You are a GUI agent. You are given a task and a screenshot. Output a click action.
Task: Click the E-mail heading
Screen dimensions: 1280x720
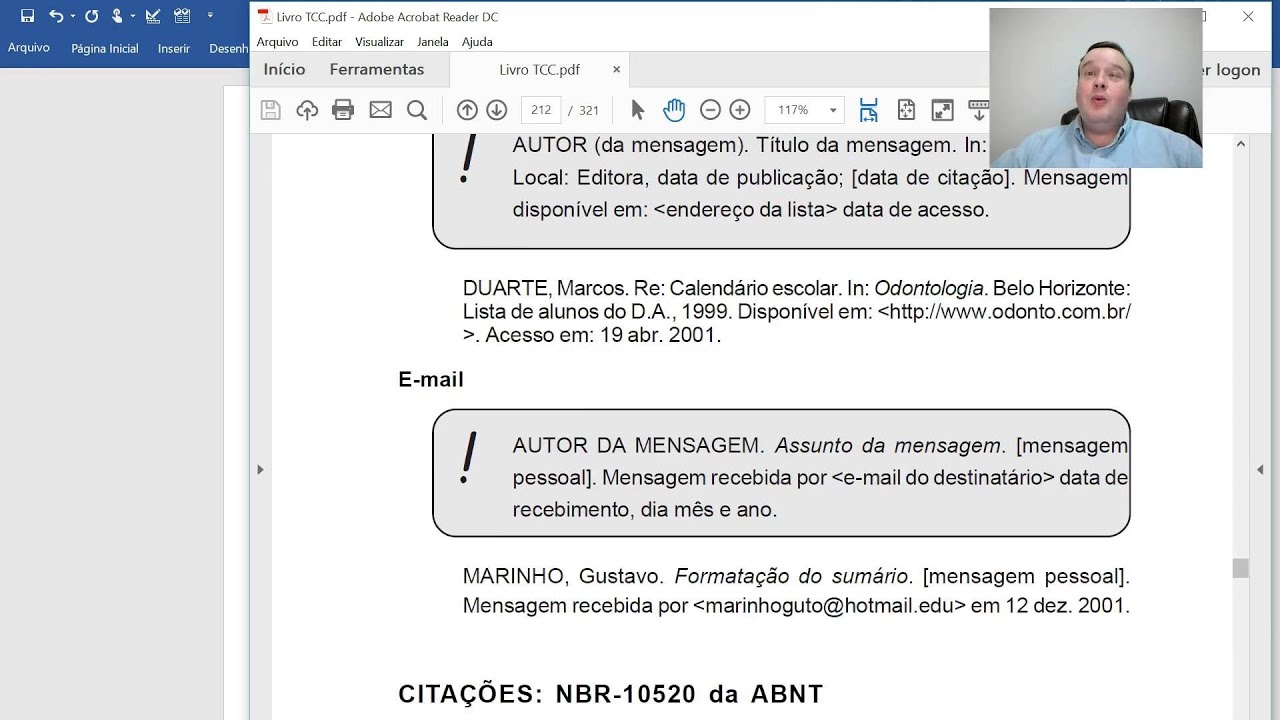coord(431,380)
